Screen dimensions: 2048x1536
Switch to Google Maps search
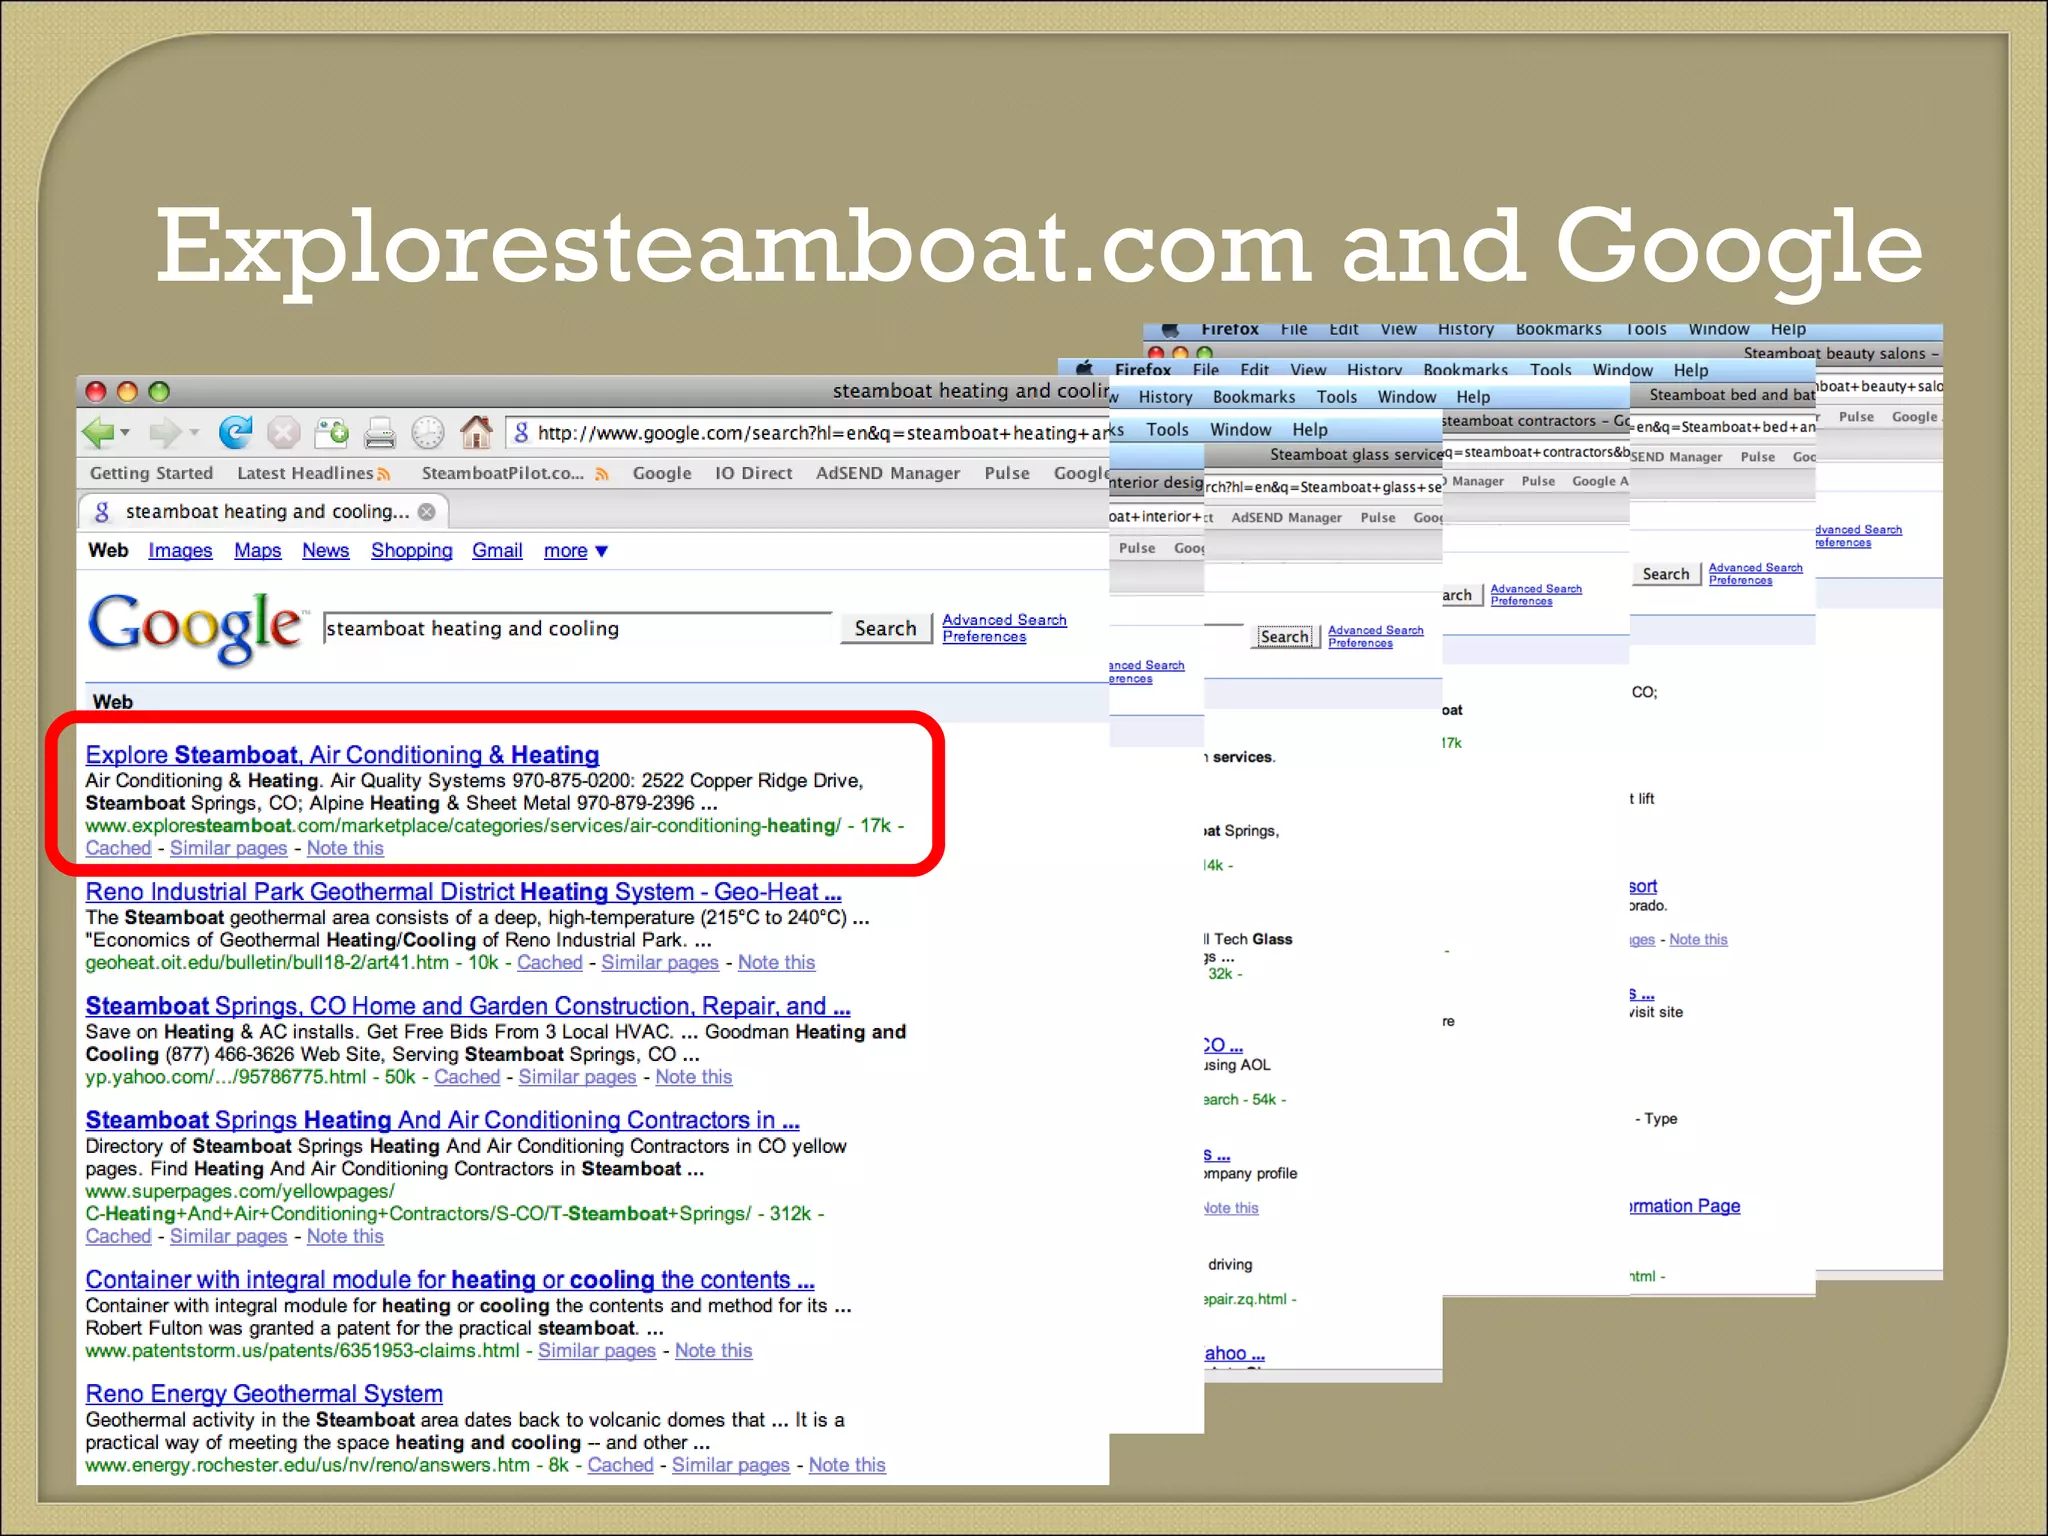[x=257, y=551]
